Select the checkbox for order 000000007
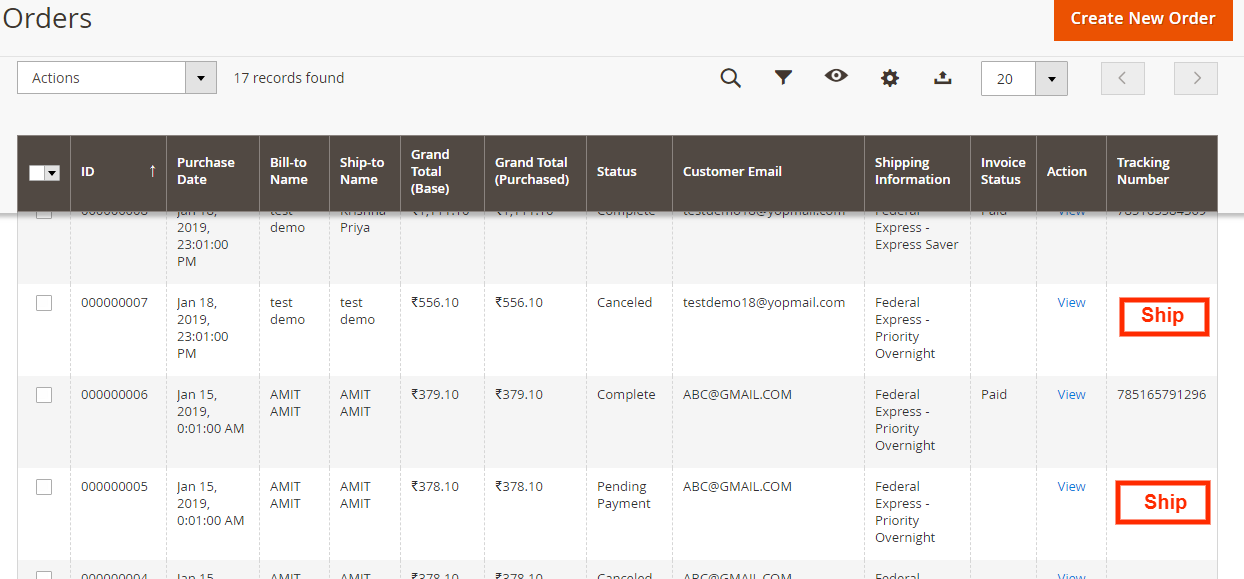Screen dimensions: 1244x579 click(x=44, y=302)
